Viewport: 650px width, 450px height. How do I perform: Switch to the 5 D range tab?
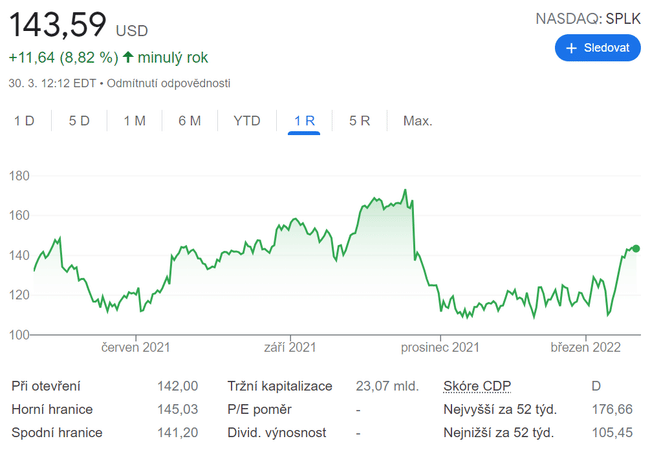tap(79, 121)
